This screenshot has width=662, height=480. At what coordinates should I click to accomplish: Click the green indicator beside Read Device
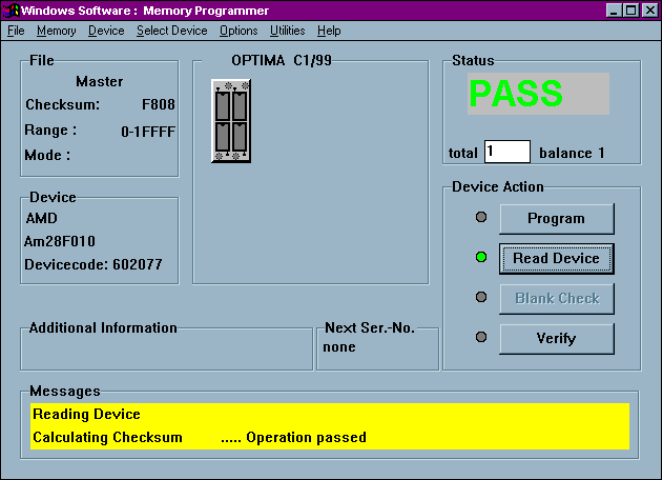coord(481,257)
